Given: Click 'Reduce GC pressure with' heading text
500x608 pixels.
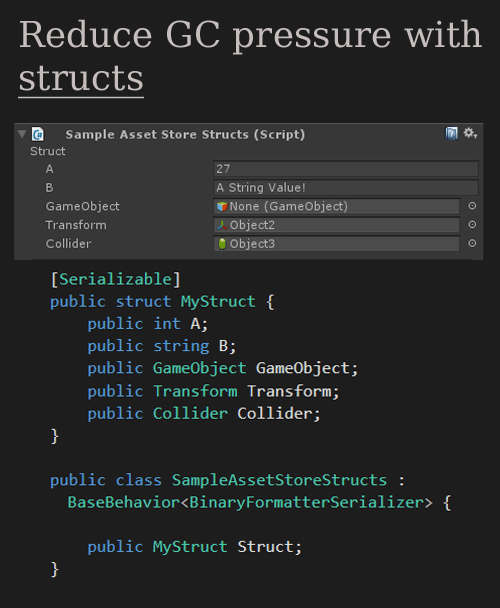Looking at the screenshot, I should click(250, 35).
